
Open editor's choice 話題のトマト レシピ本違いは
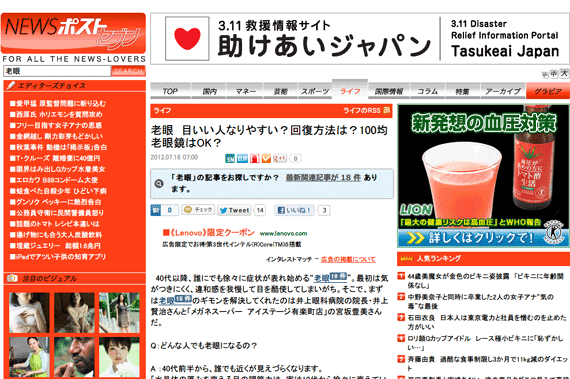[55, 224]
